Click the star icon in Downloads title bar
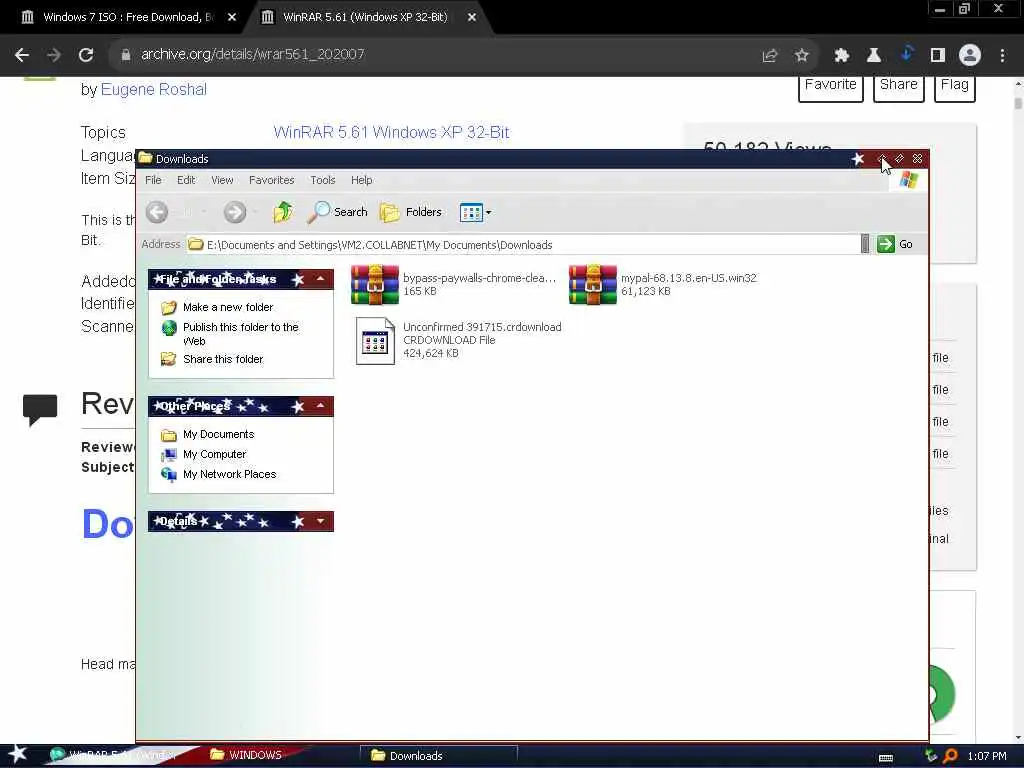 click(x=858, y=159)
